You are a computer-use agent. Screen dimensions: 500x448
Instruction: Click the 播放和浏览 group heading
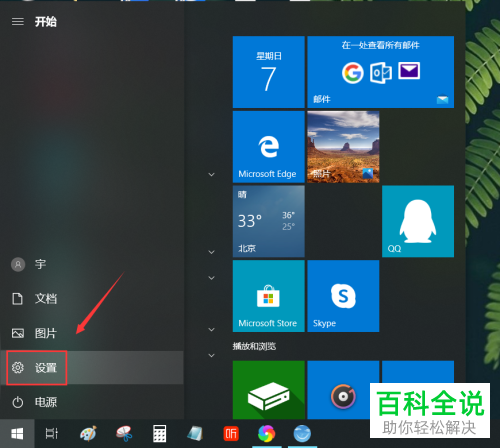pyautogui.click(x=254, y=346)
